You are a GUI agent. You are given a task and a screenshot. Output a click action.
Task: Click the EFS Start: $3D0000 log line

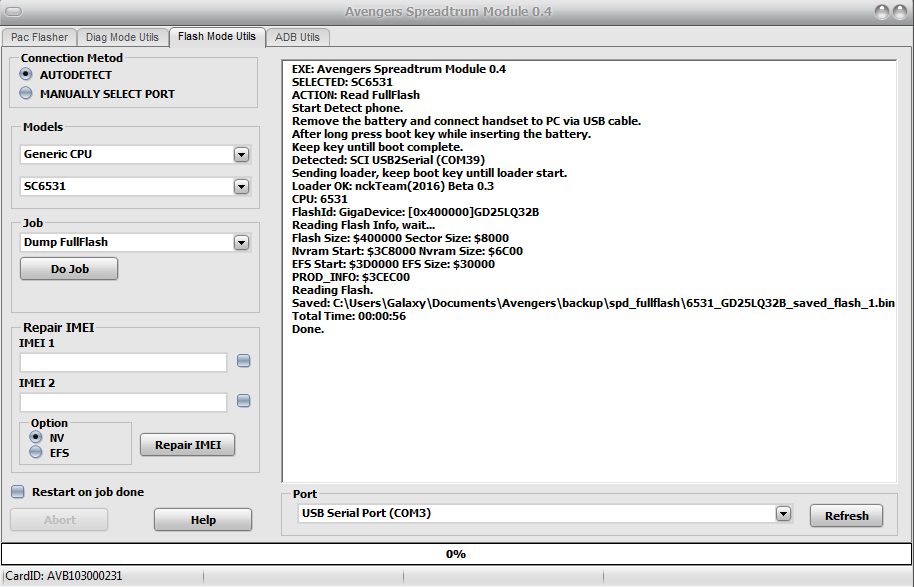(x=393, y=264)
